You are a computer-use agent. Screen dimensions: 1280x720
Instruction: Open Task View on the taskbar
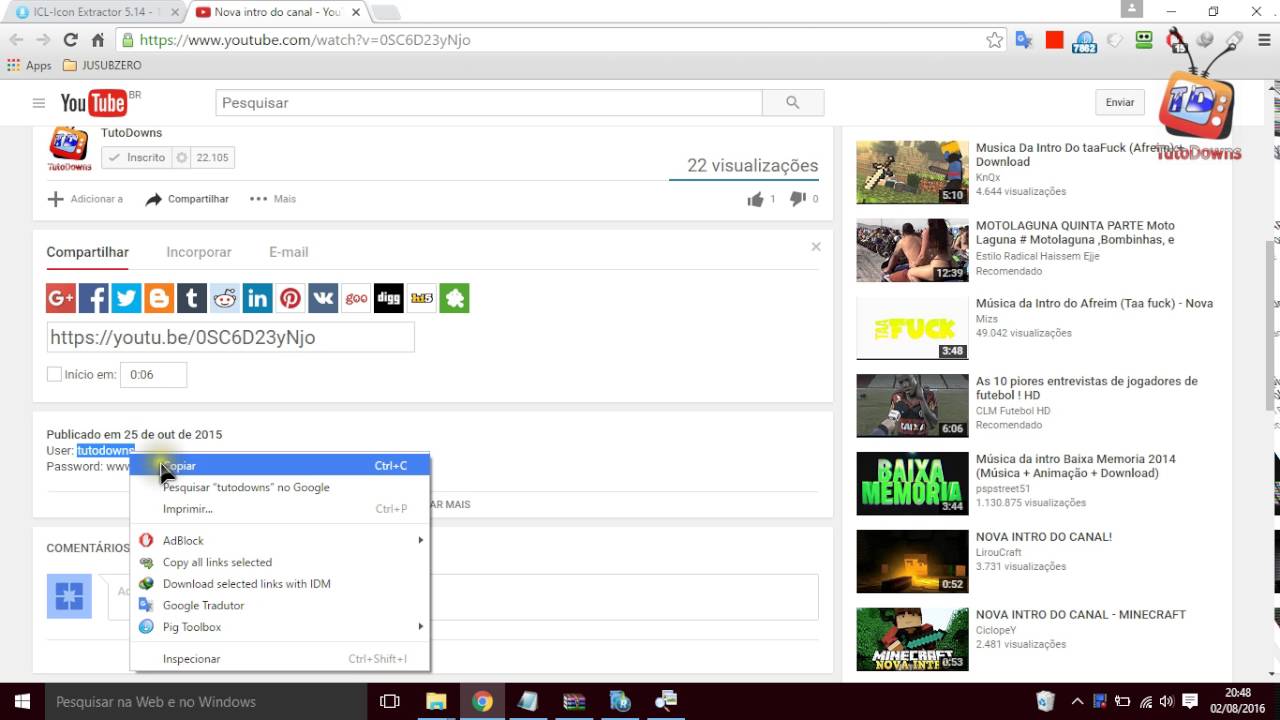(x=390, y=702)
